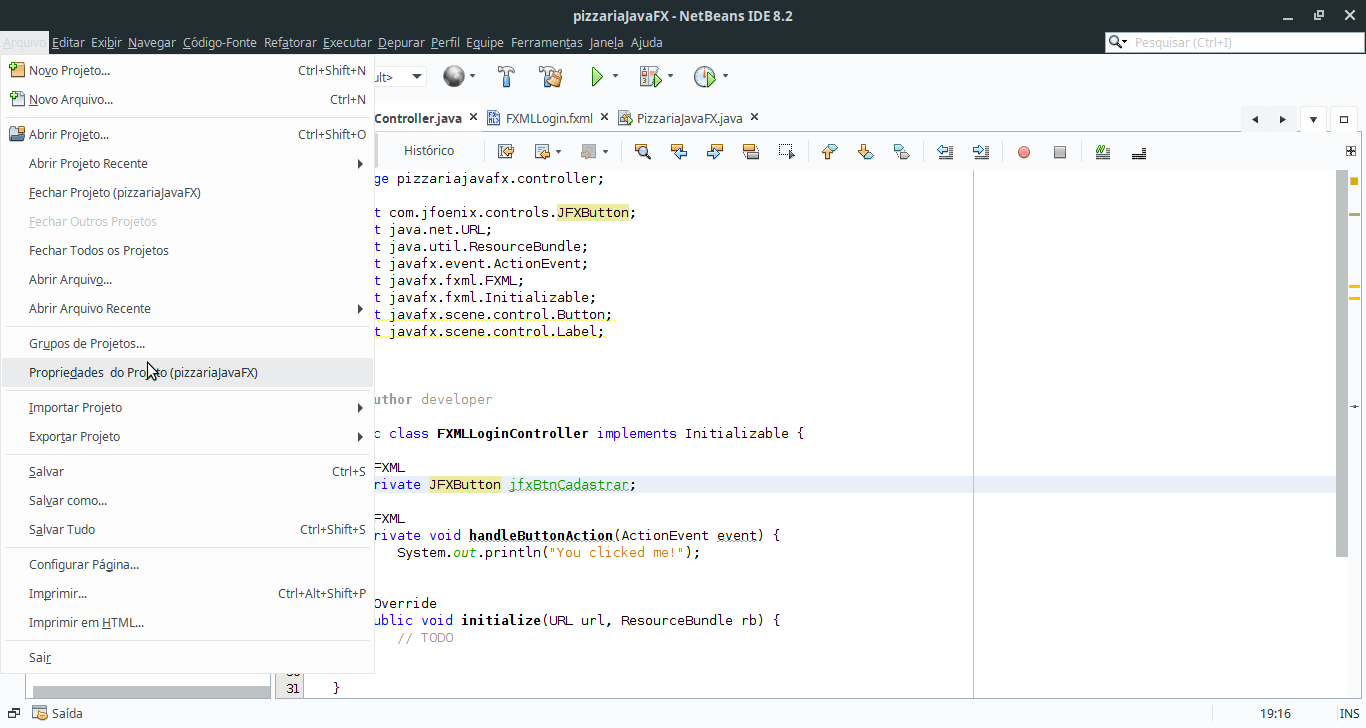1366x728 pixels.
Task: Run the project with green play icon
Action: pos(597,77)
